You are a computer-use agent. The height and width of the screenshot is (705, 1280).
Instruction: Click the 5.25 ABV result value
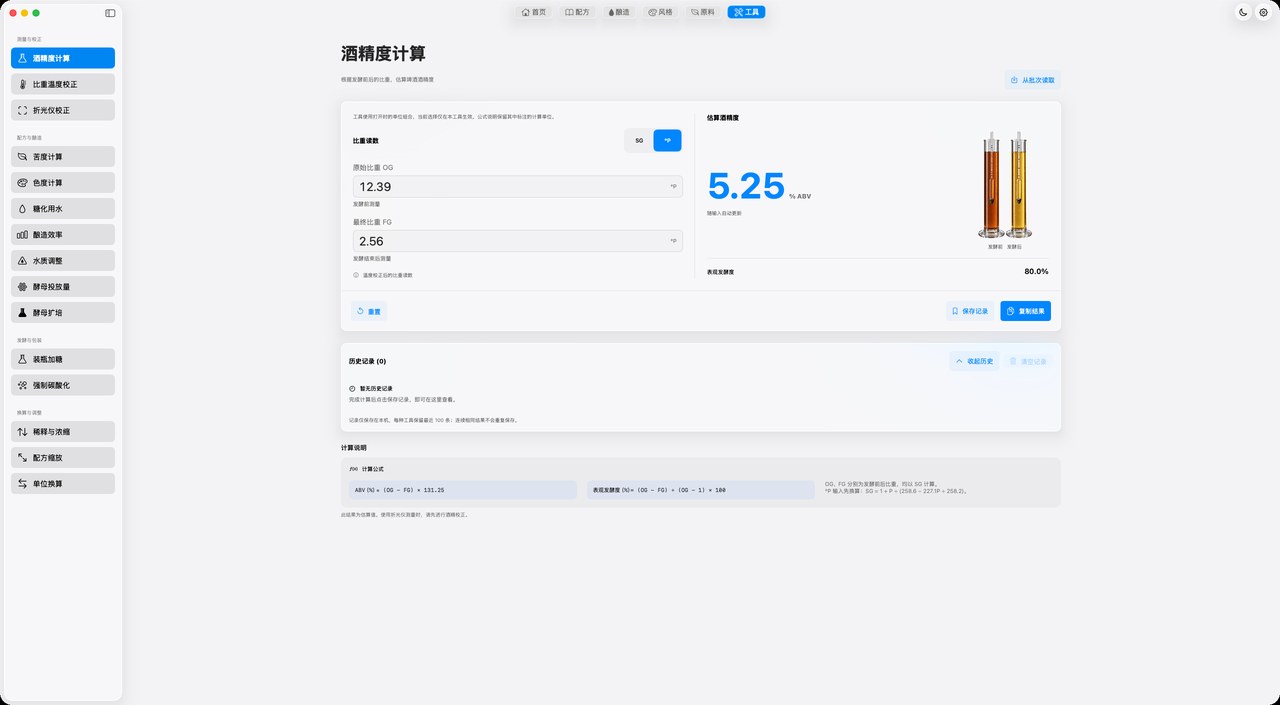tap(746, 186)
